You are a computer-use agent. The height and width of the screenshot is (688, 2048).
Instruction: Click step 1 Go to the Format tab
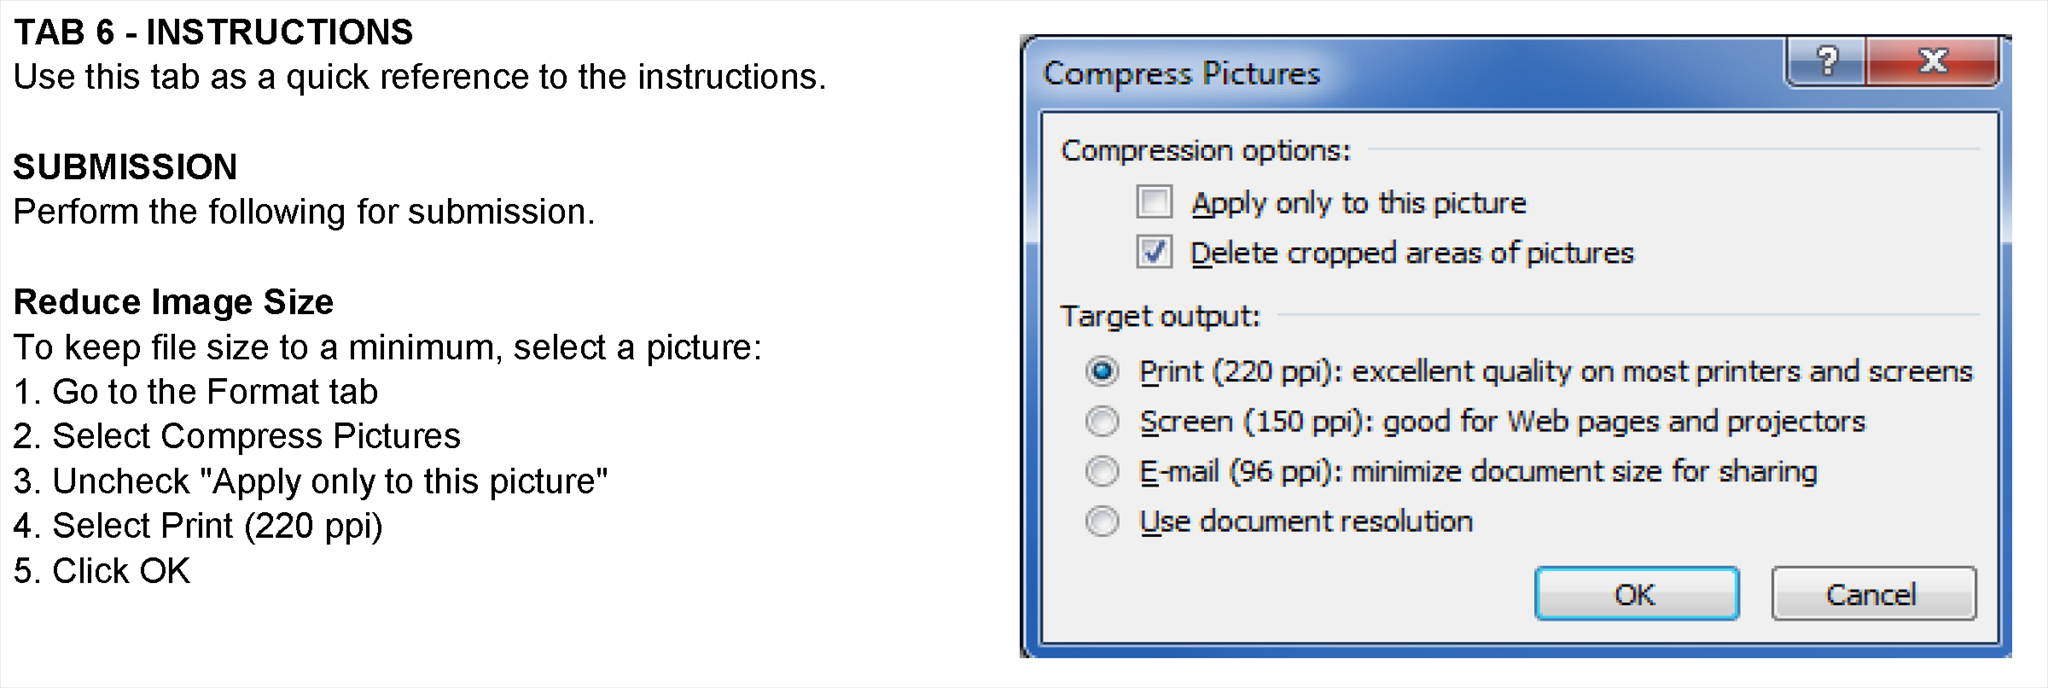196,391
